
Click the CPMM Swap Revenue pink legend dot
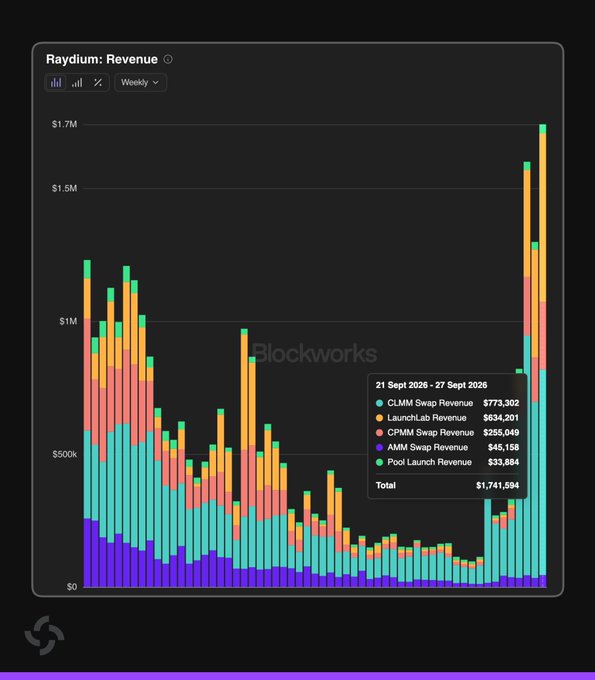379,433
